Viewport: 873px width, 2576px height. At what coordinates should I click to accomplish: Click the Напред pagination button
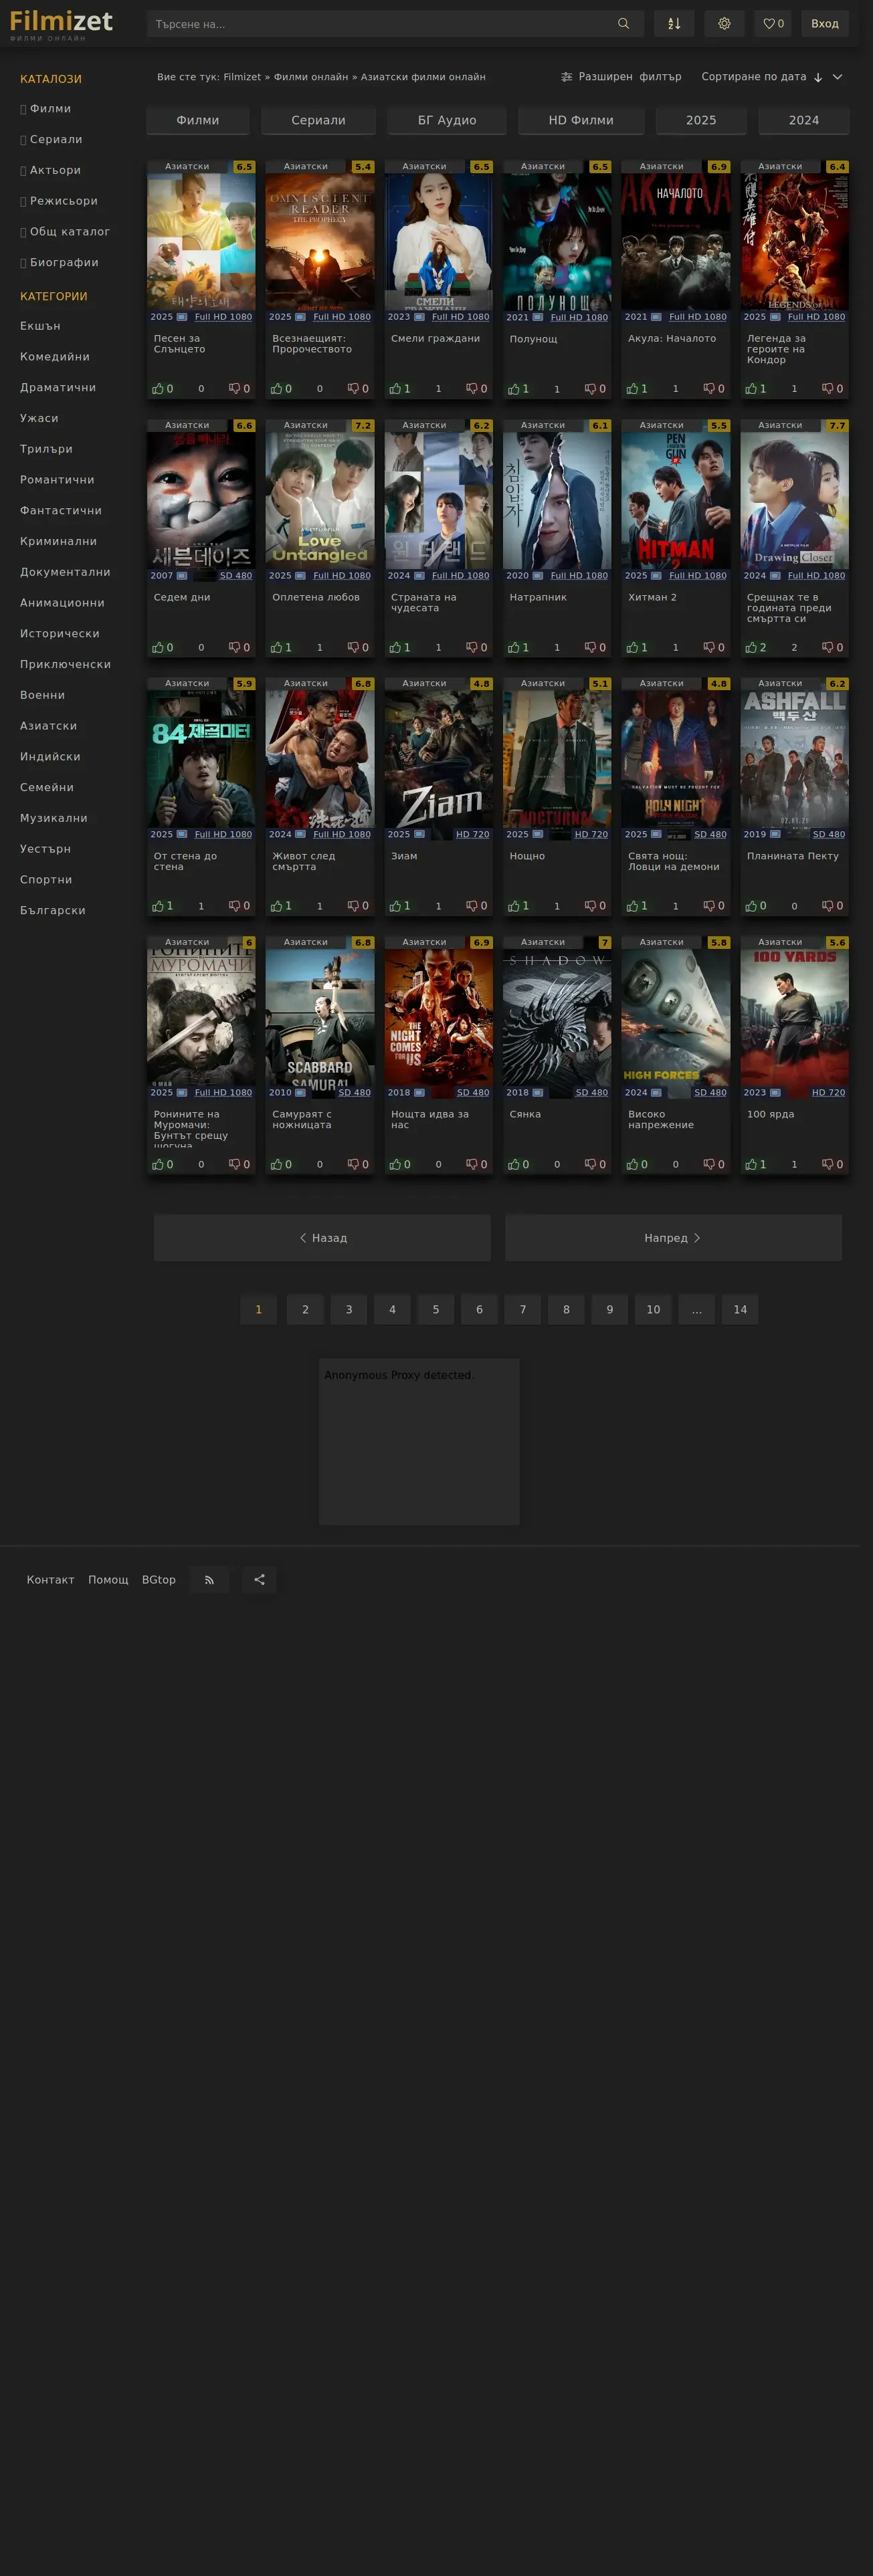(673, 1238)
